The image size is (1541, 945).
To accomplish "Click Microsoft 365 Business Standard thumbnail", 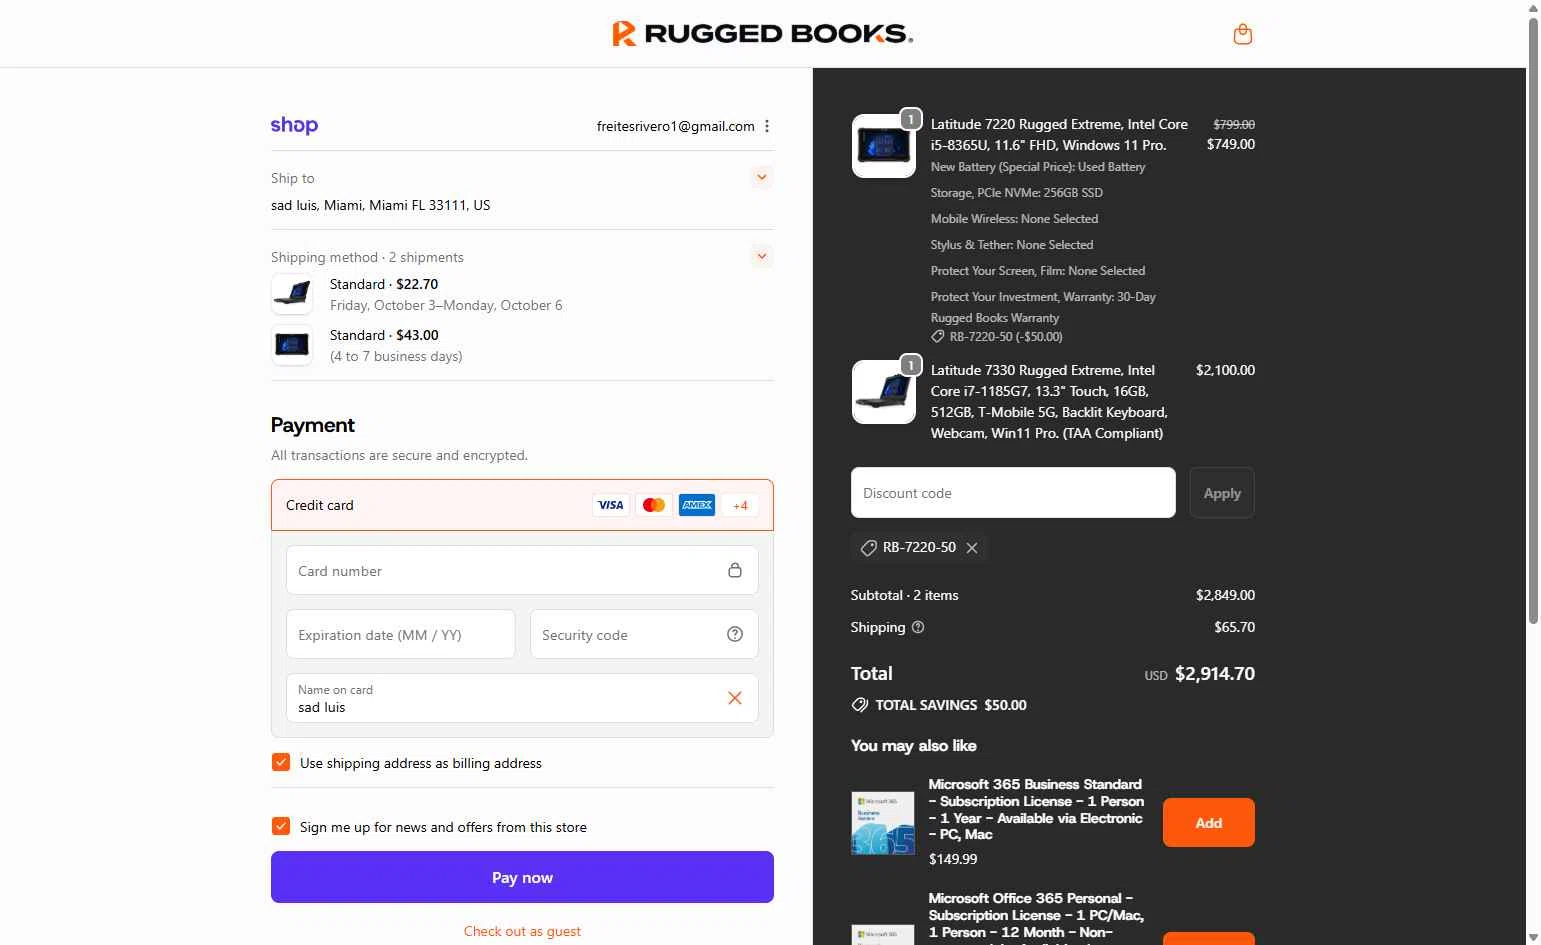I will [883, 823].
